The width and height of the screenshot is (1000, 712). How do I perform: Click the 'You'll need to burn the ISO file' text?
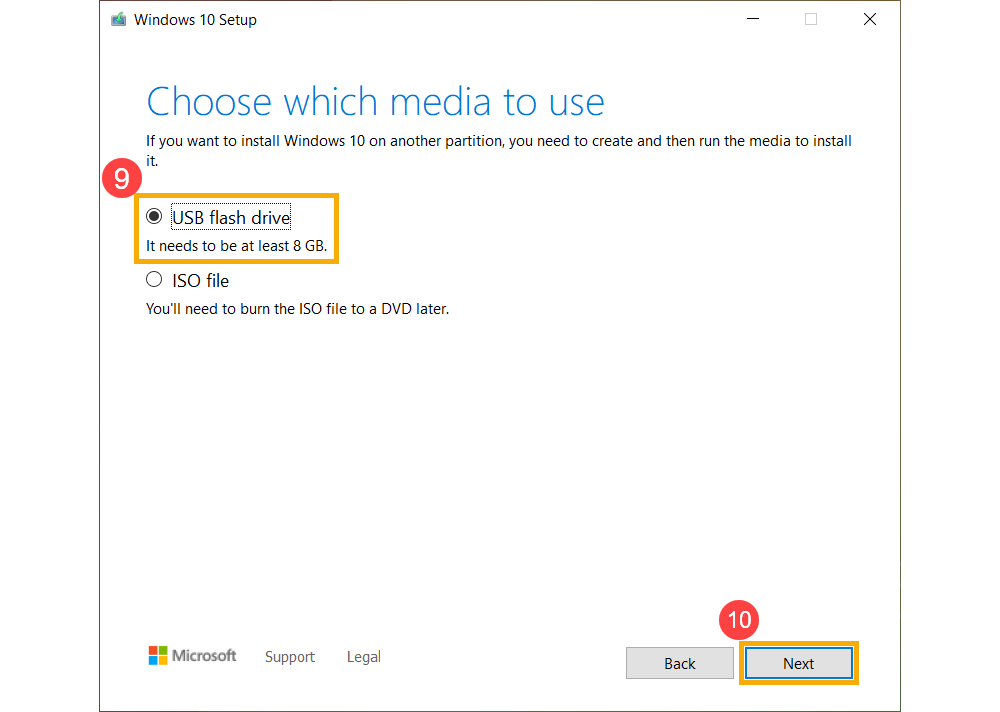pyautogui.click(x=298, y=309)
